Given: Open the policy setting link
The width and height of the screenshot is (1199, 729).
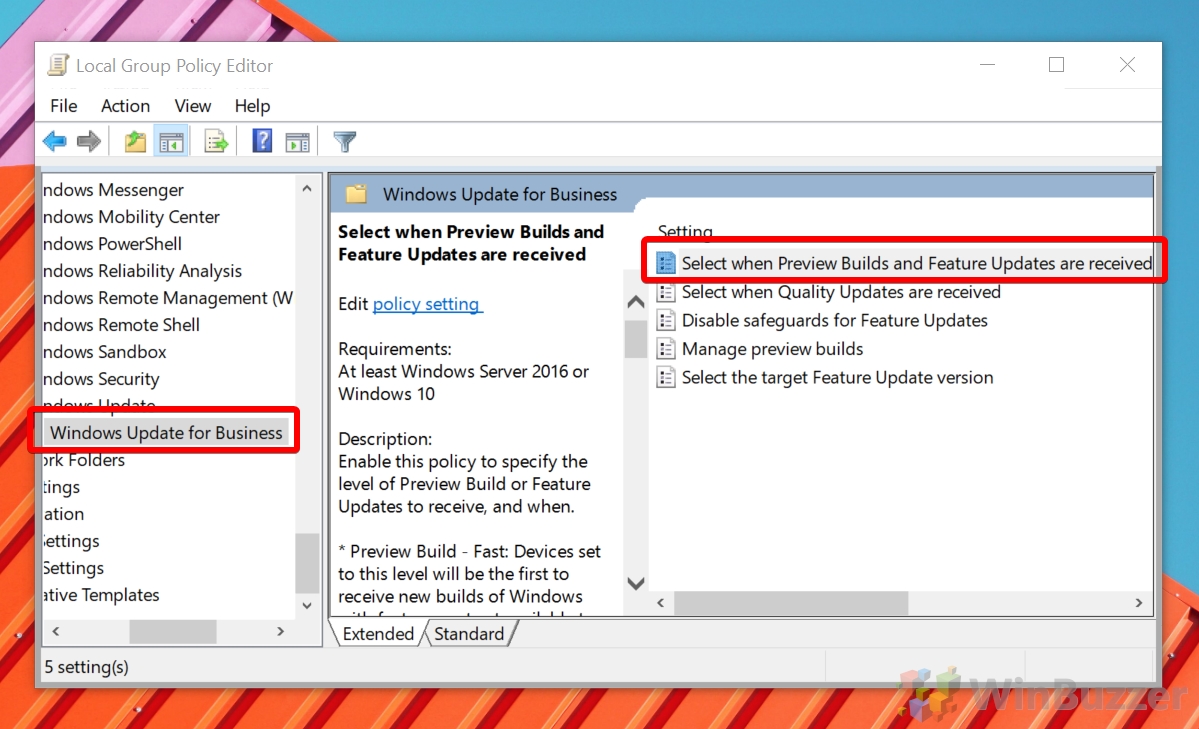Looking at the screenshot, I should [x=427, y=304].
